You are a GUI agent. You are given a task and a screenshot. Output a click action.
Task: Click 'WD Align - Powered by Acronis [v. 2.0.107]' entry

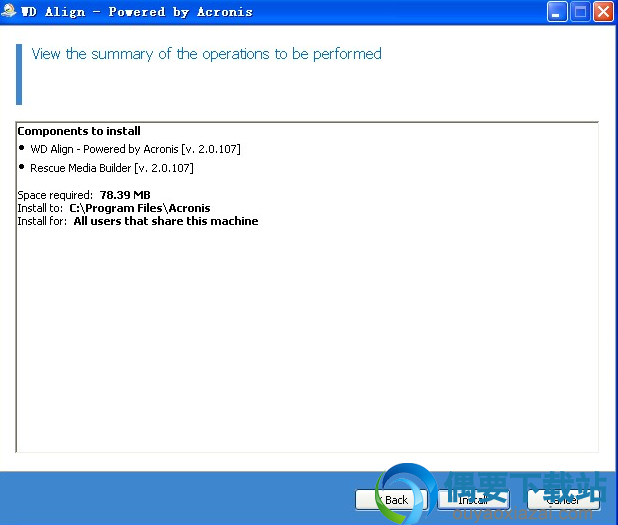135,149
